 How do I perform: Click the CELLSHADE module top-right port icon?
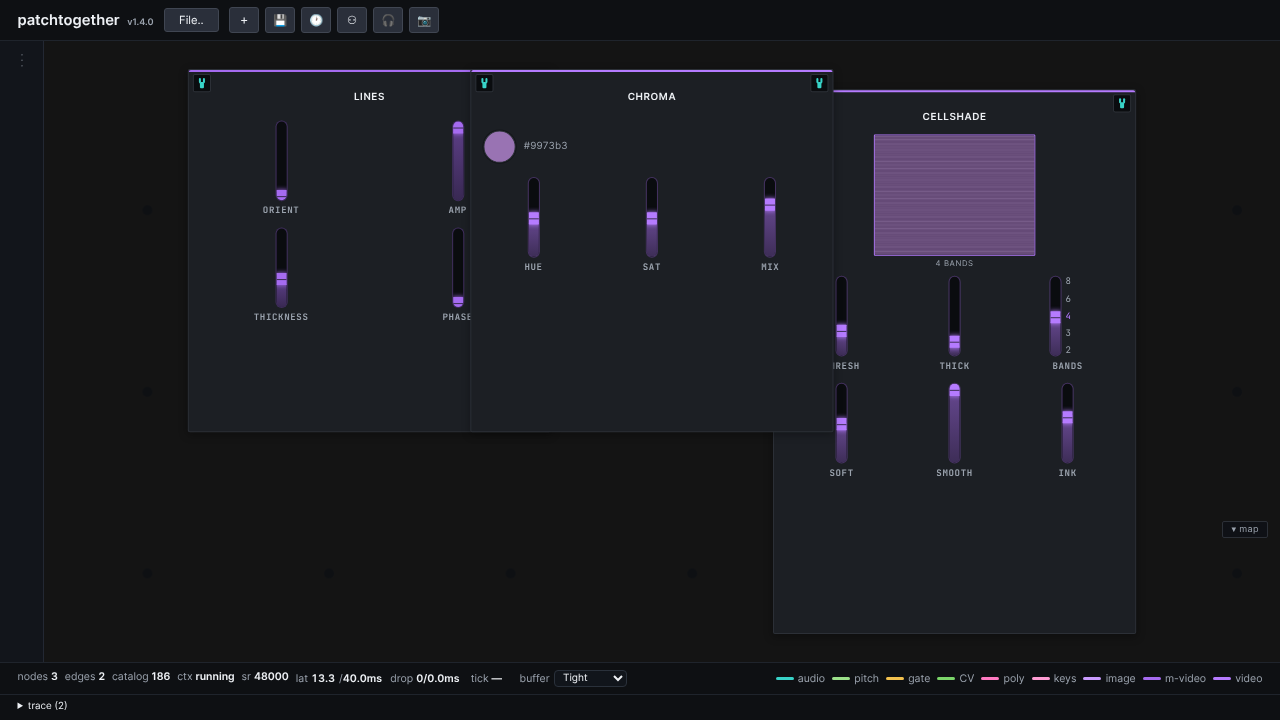[x=1122, y=103]
